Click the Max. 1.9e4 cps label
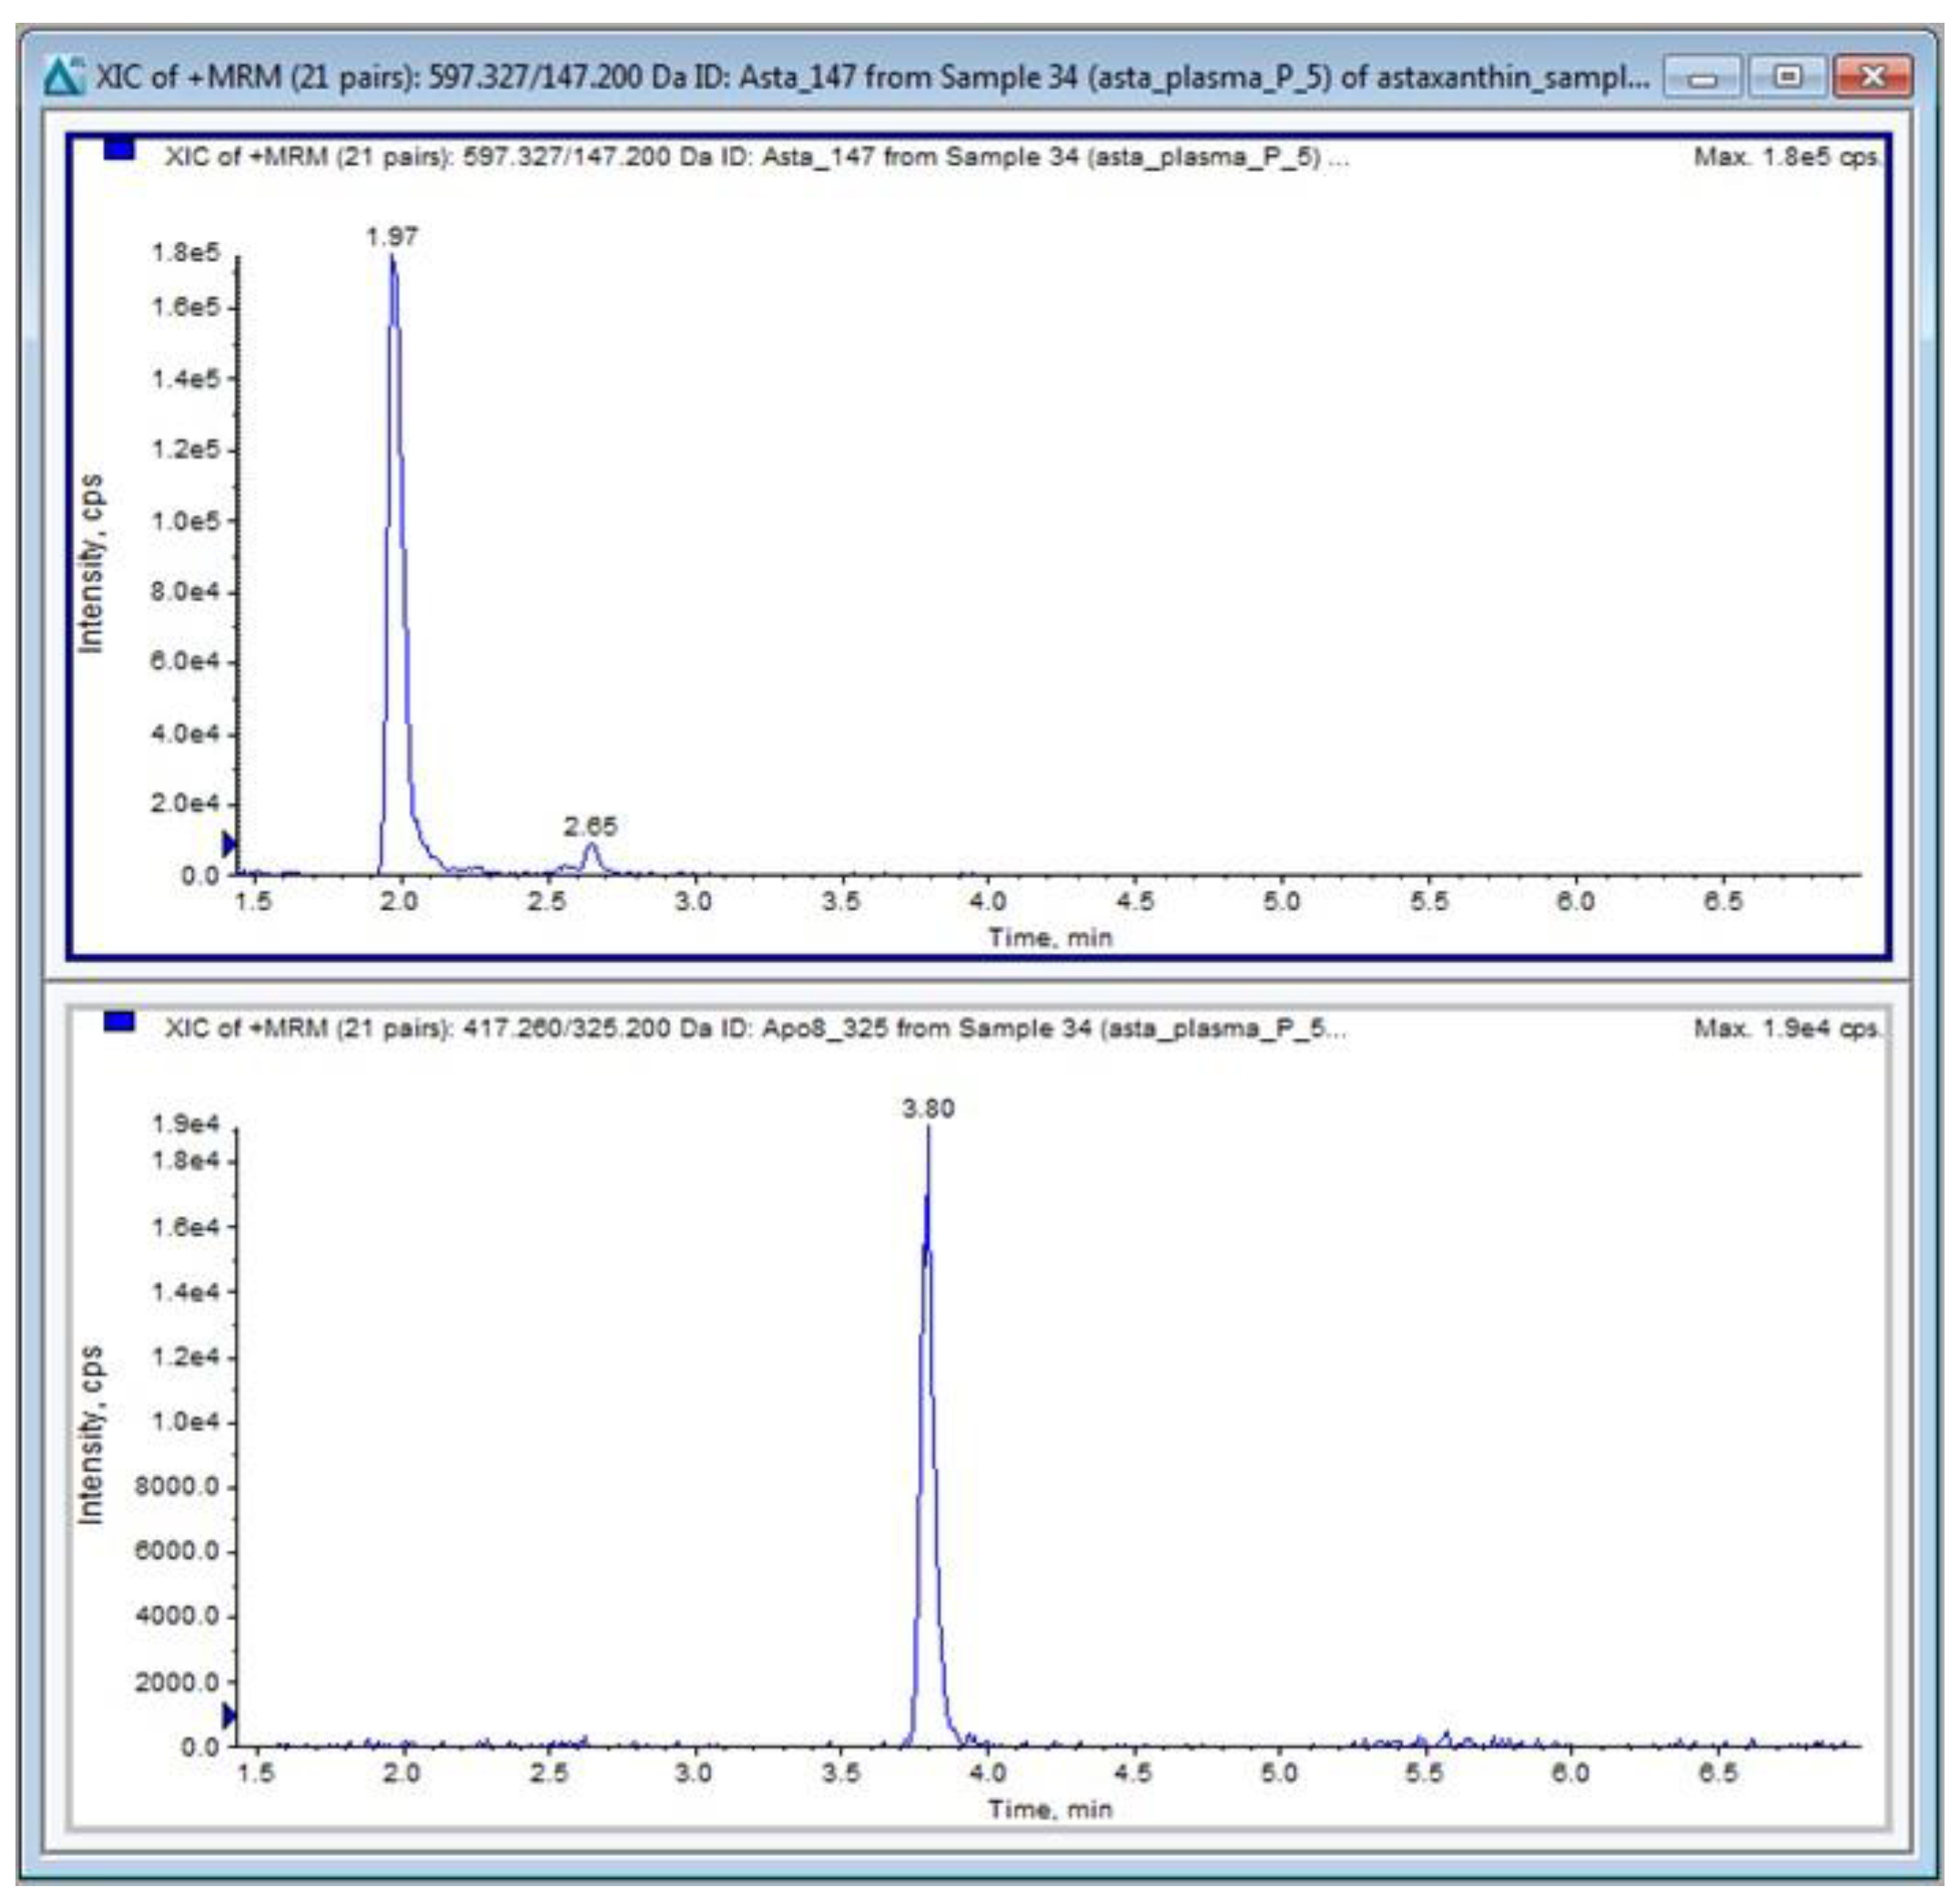 coord(1786,1029)
